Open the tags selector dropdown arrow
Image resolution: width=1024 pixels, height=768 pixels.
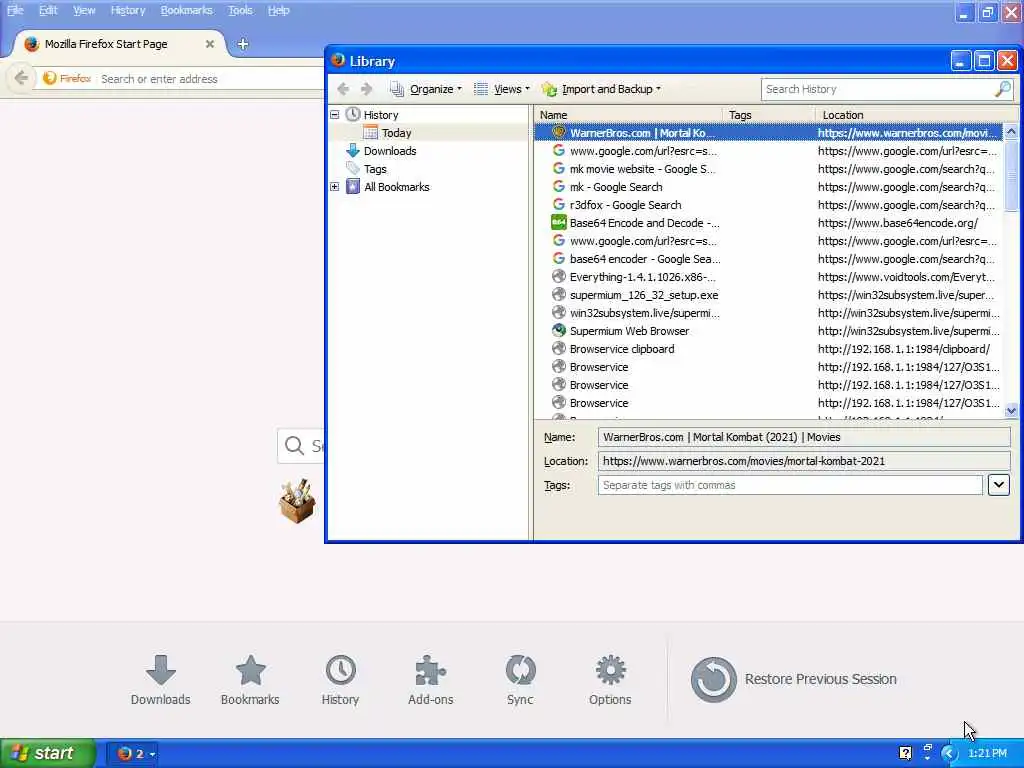(999, 485)
